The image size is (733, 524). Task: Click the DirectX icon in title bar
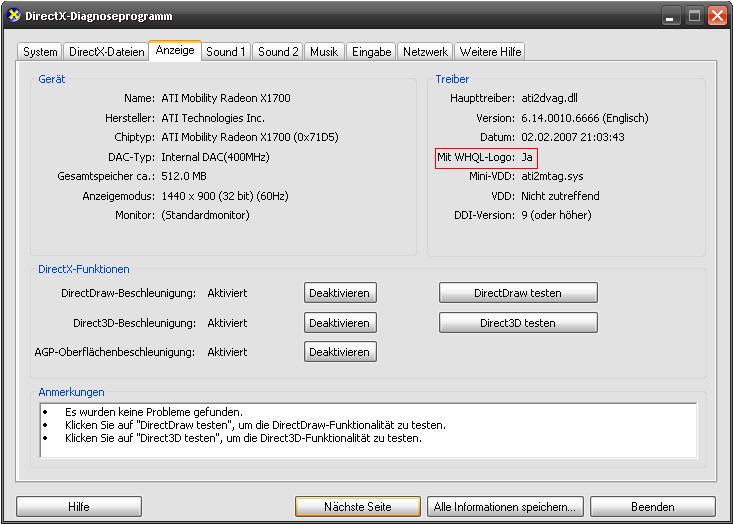(14, 15)
